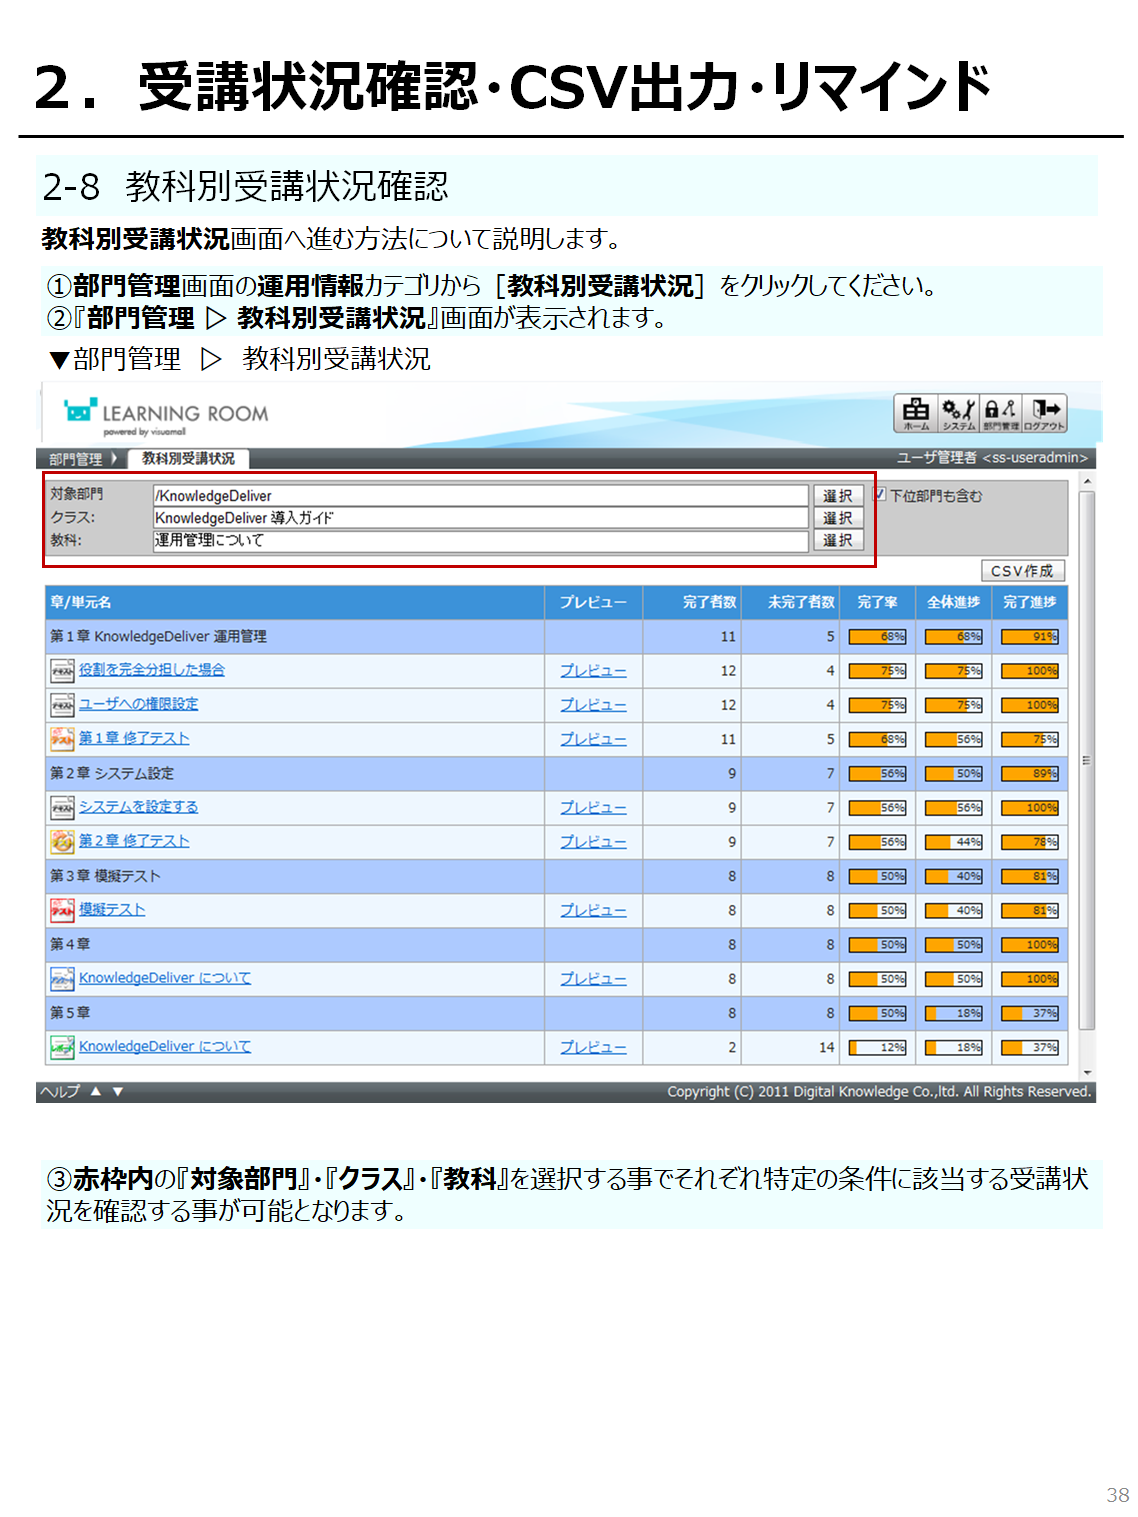Open the 部門管理 lock icon in toolbar
1138x1517 pixels.
1001,412
